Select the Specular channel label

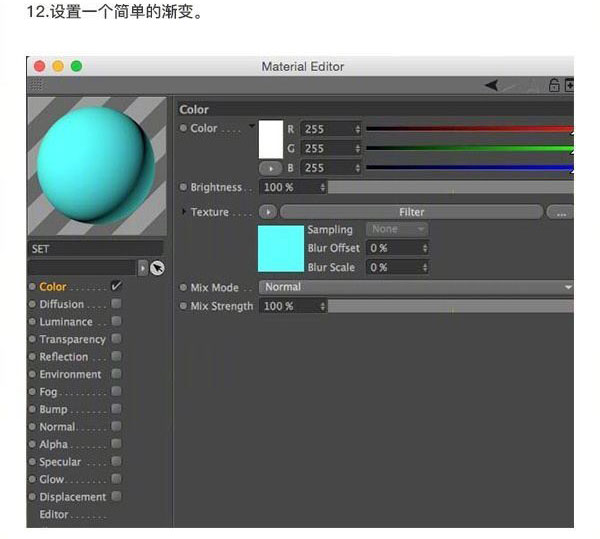coord(60,462)
